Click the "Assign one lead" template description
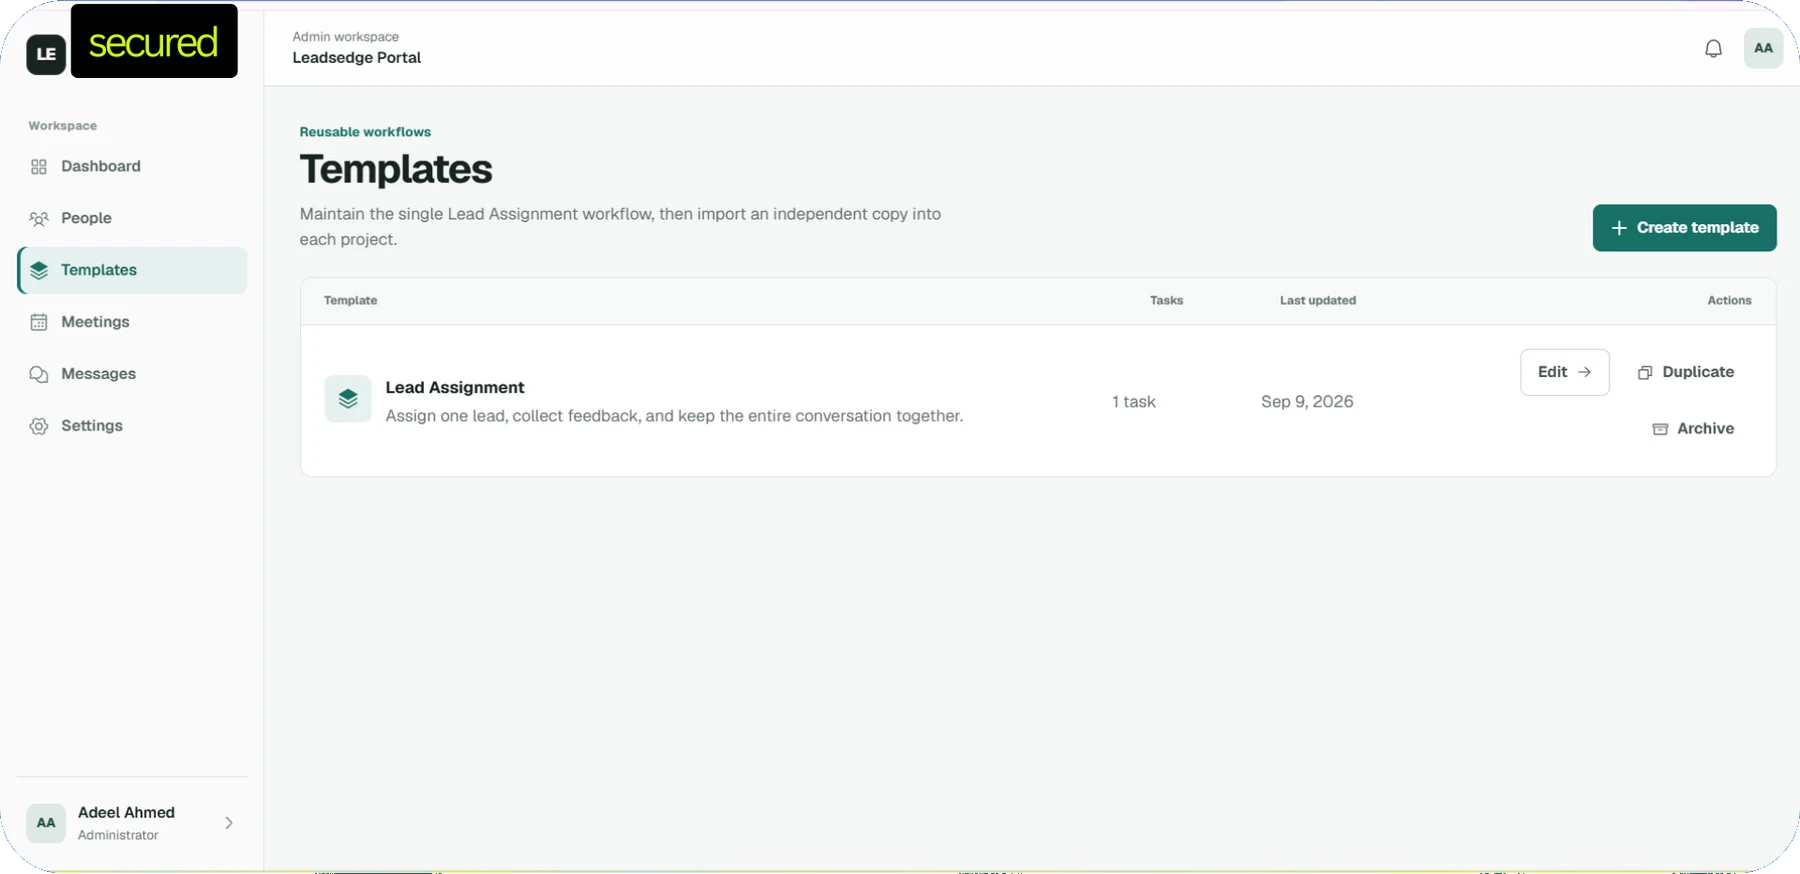 pos(674,416)
